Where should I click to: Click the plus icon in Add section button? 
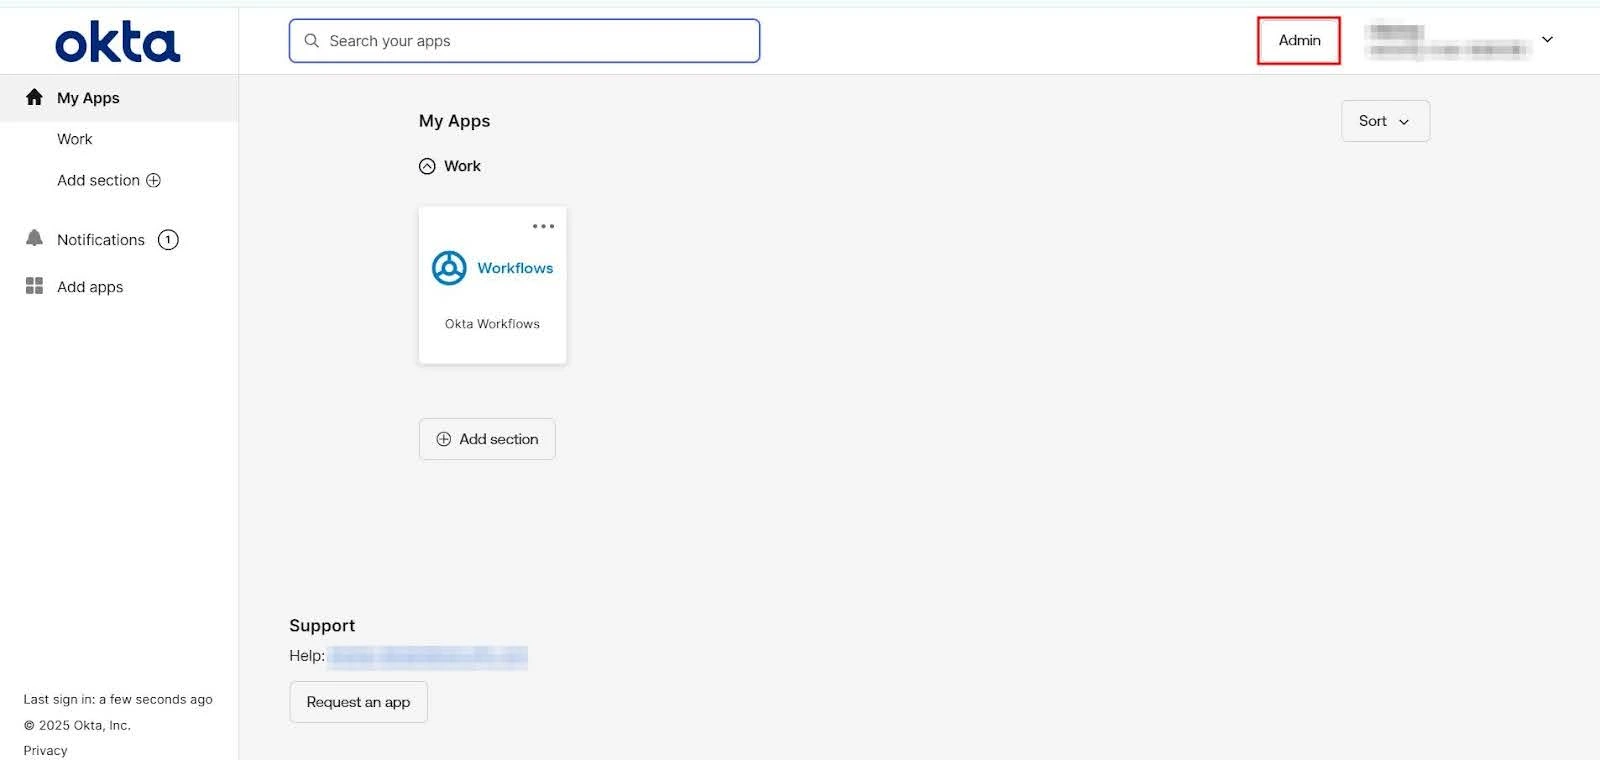pyautogui.click(x=444, y=439)
